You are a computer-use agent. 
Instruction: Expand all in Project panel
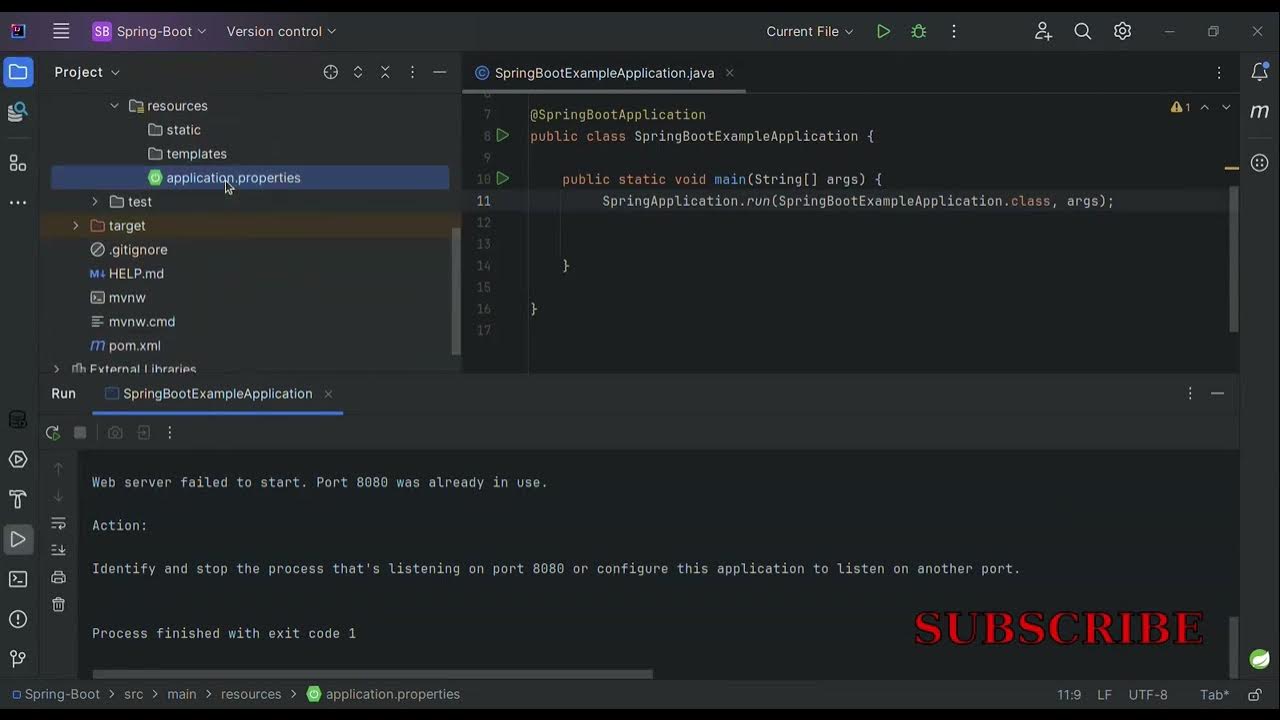[358, 72]
